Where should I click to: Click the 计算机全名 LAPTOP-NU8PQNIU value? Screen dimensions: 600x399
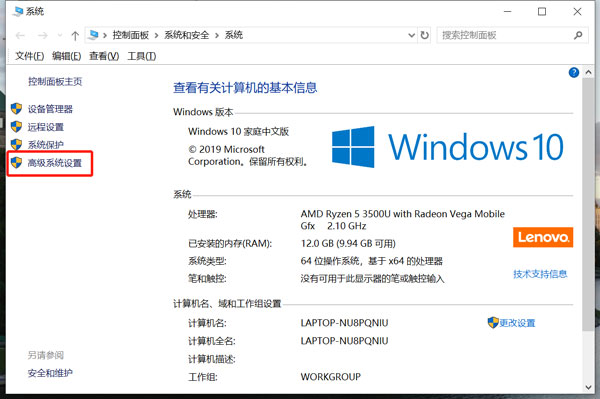[344, 341]
